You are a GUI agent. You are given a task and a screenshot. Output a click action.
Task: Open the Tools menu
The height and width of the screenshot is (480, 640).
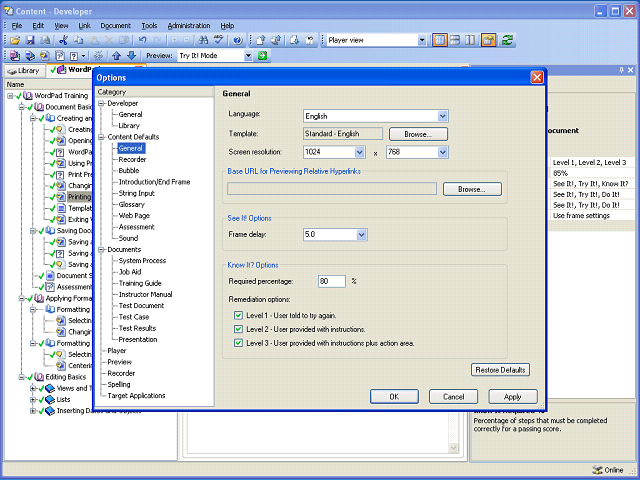[x=149, y=26]
